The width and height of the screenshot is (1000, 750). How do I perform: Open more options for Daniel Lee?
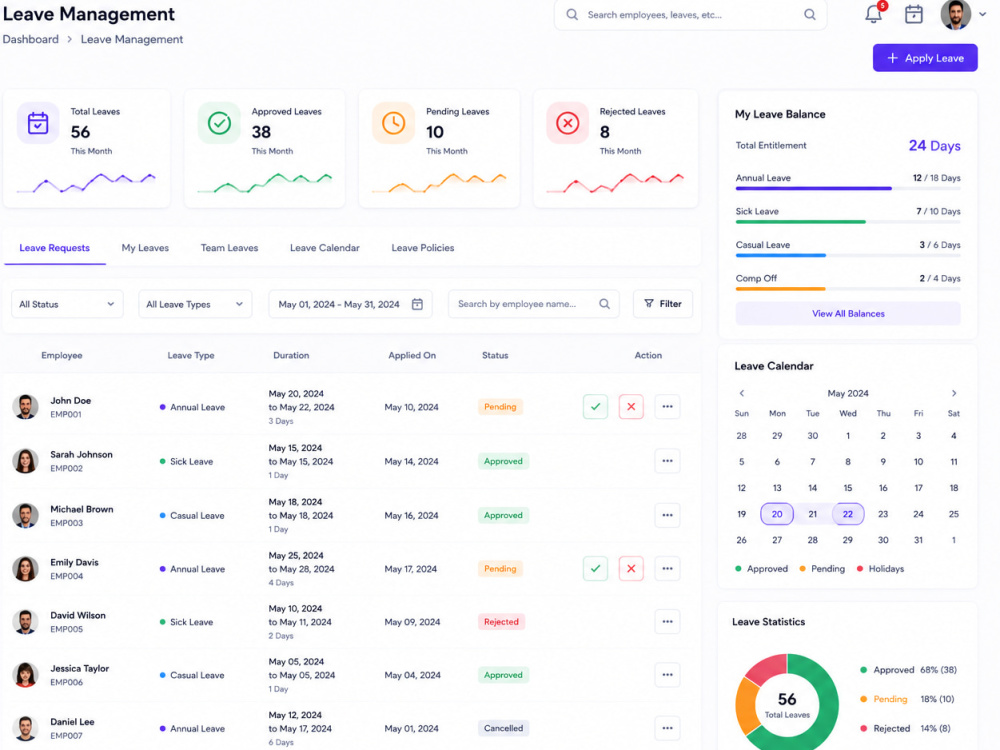click(x=667, y=728)
